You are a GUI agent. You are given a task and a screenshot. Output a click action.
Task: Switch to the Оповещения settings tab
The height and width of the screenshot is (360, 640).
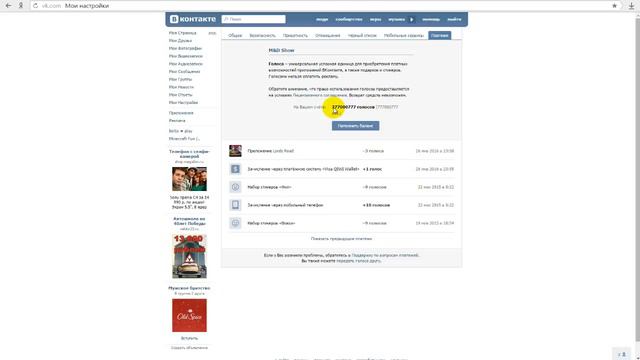point(328,36)
